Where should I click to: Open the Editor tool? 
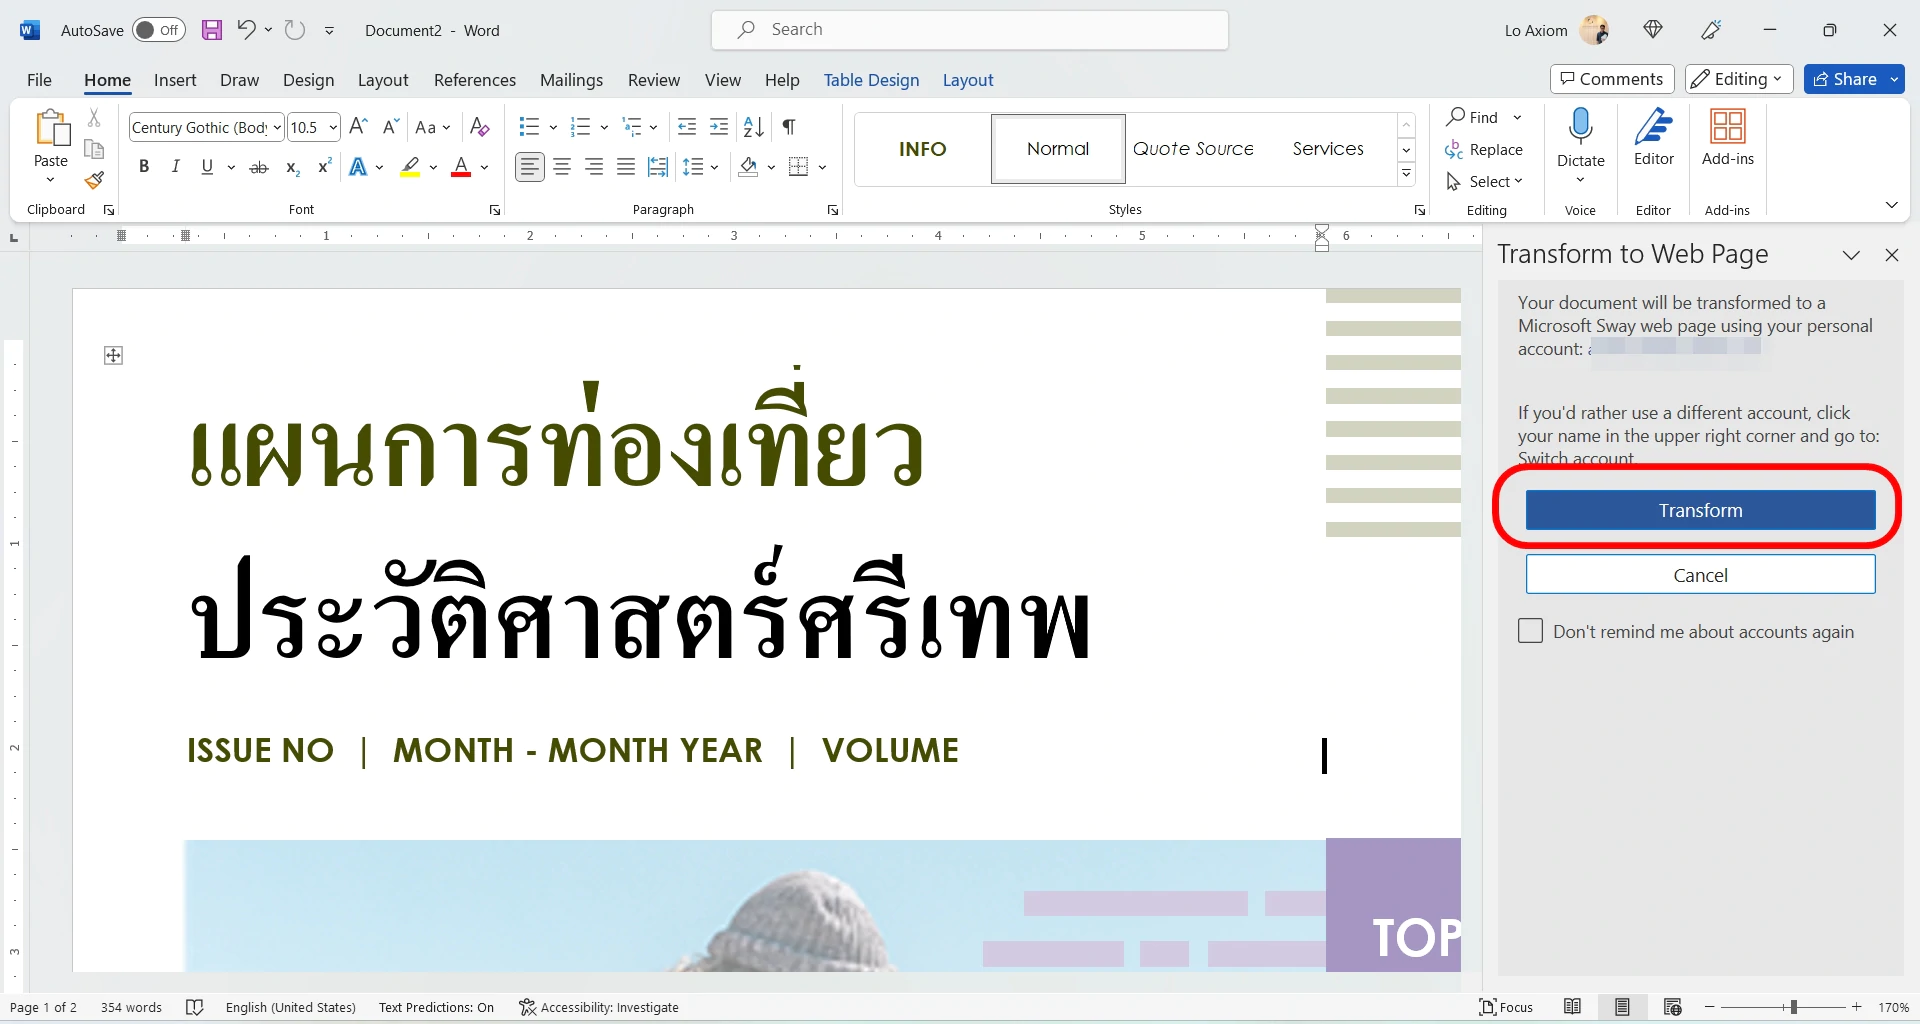(x=1654, y=138)
